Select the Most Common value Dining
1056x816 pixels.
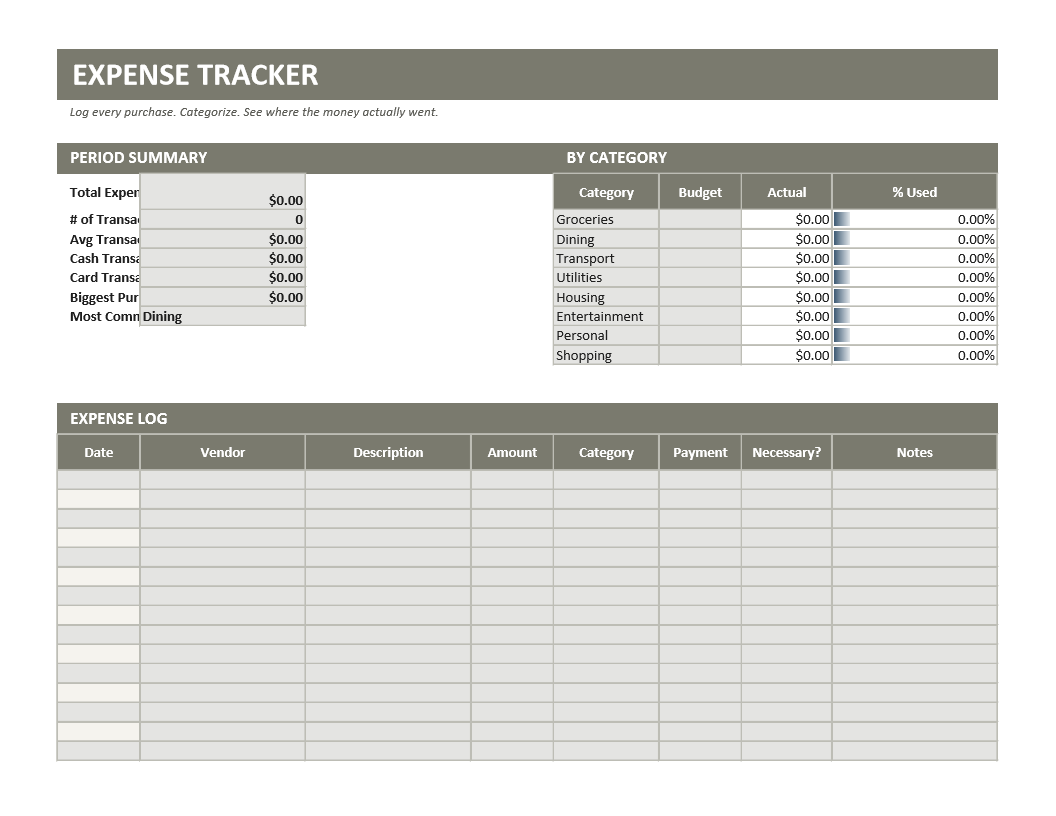click(x=223, y=316)
